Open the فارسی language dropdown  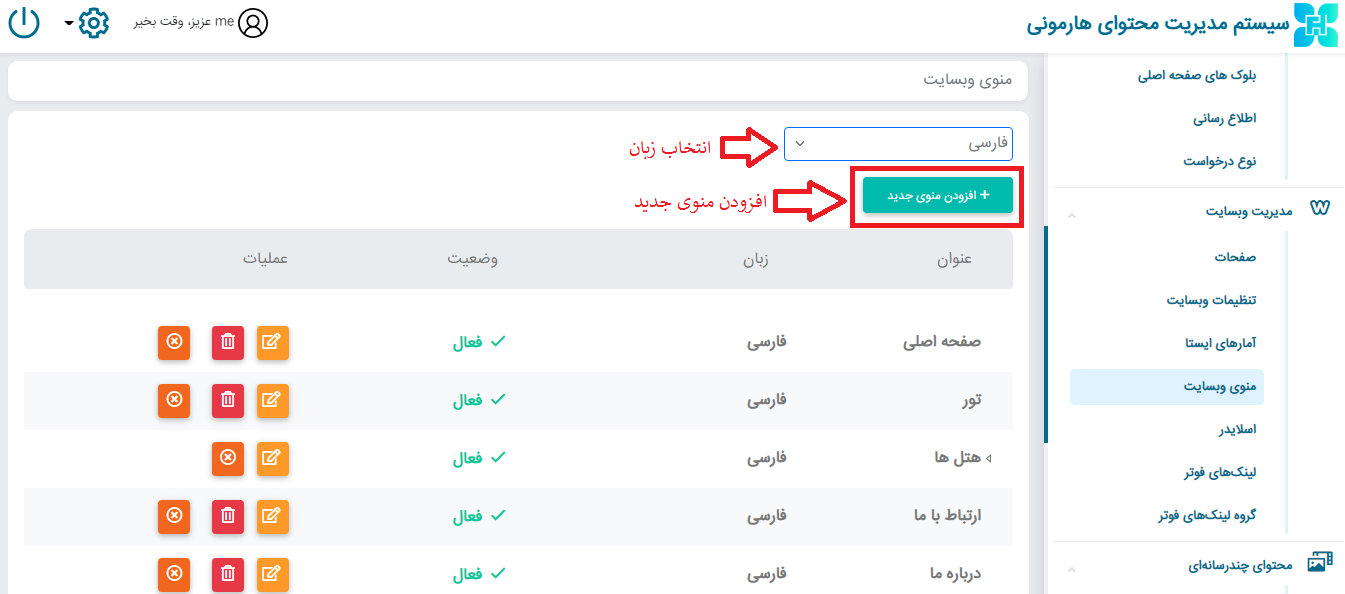pos(897,144)
